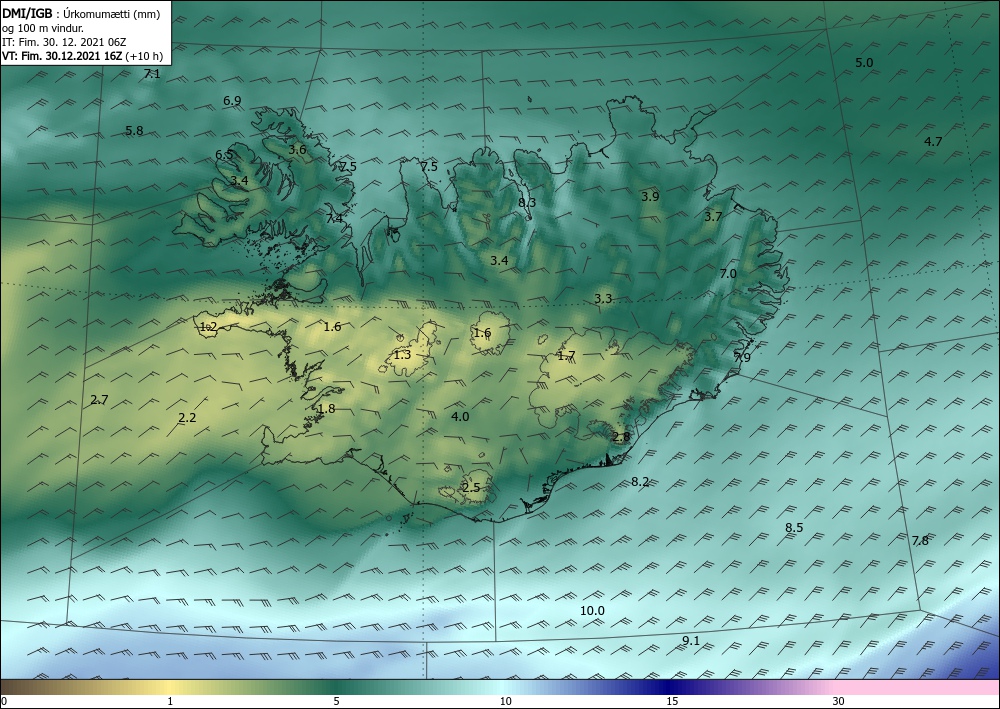Click the map value 2.7
Viewport: 1000px width, 709px height.
(x=99, y=400)
